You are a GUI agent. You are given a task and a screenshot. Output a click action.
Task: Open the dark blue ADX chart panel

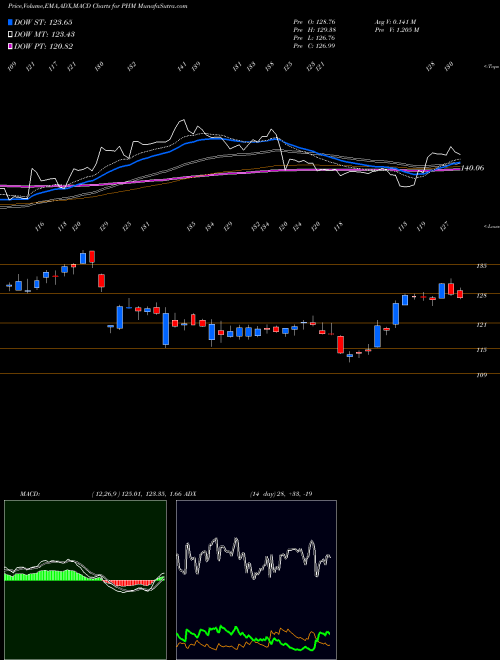click(256, 580)
